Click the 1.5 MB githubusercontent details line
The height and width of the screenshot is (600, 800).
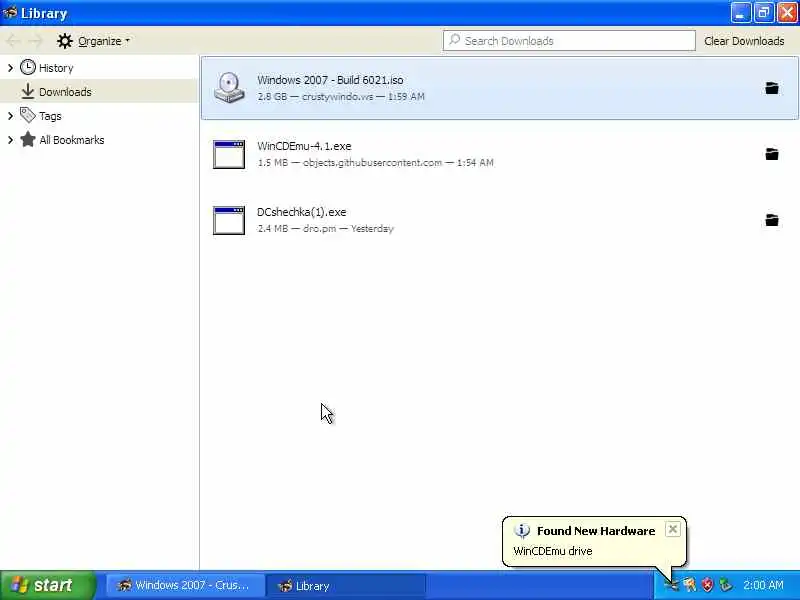coord(376,162)
